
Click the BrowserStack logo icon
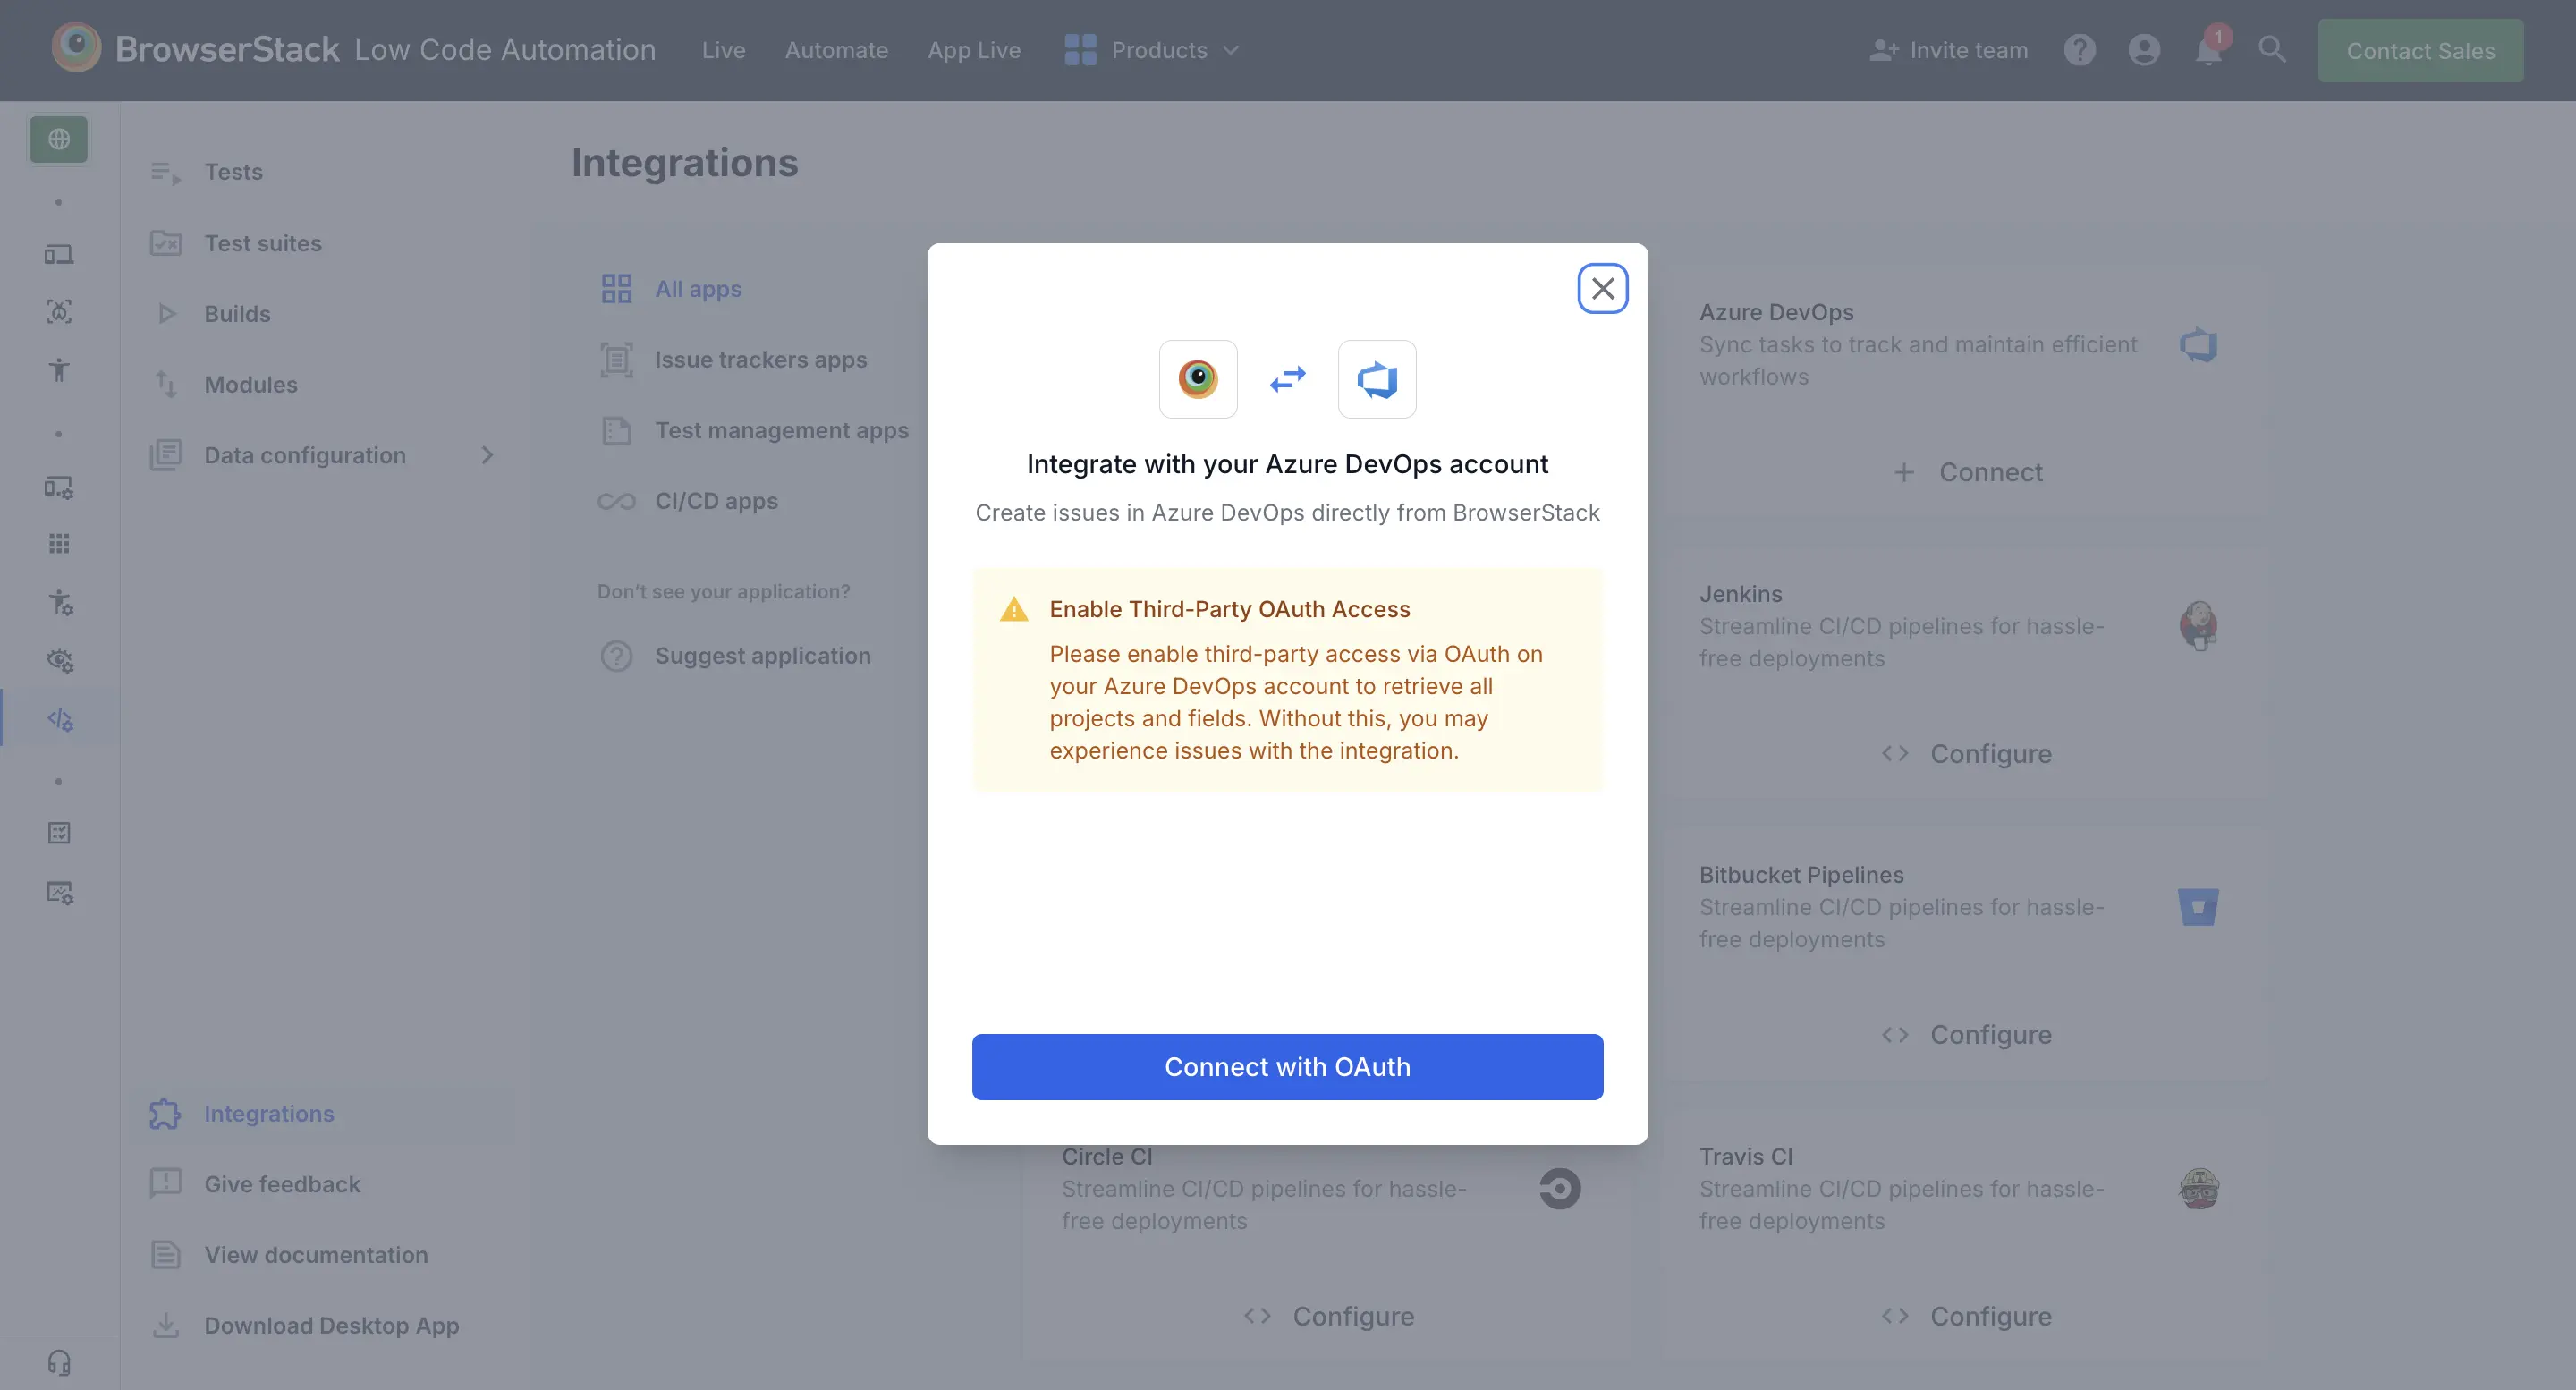click(76, 48)
